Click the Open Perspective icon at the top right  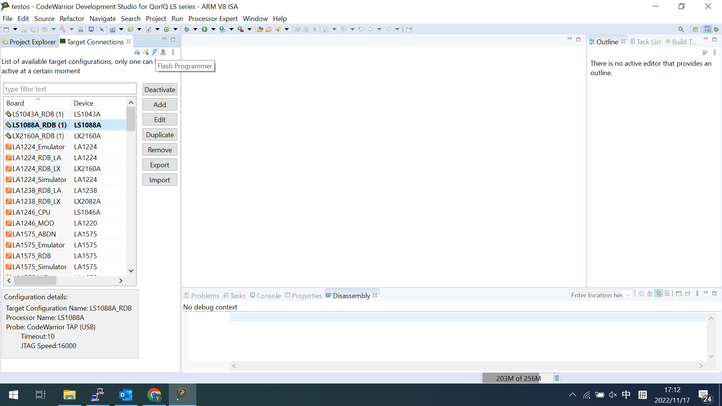pyautogui.click(x=695, y=29)
